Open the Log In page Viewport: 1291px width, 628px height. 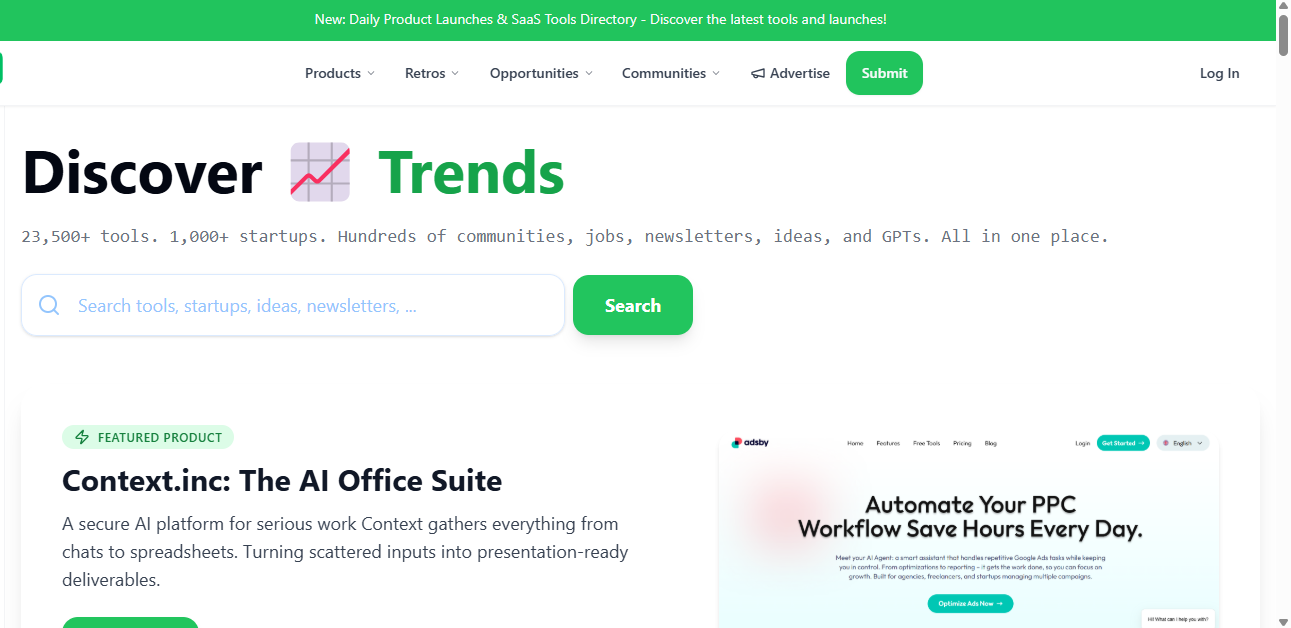(x=1219, y=73)
